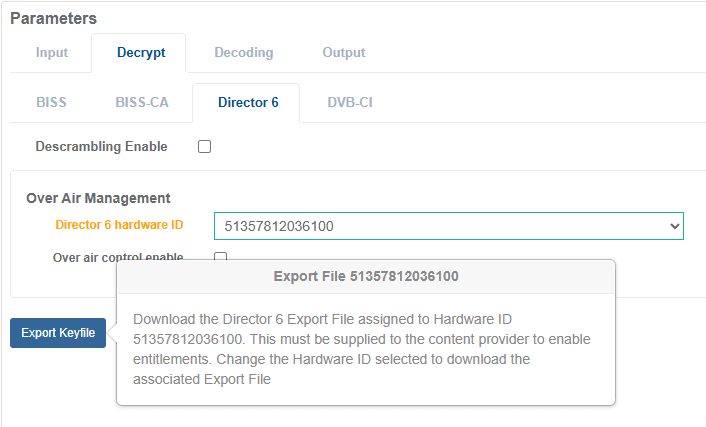Screen dimensions: 706x427
Task: Select the Director 6 sub-tab
Action: pyautogui.click(x=248, y=103)
